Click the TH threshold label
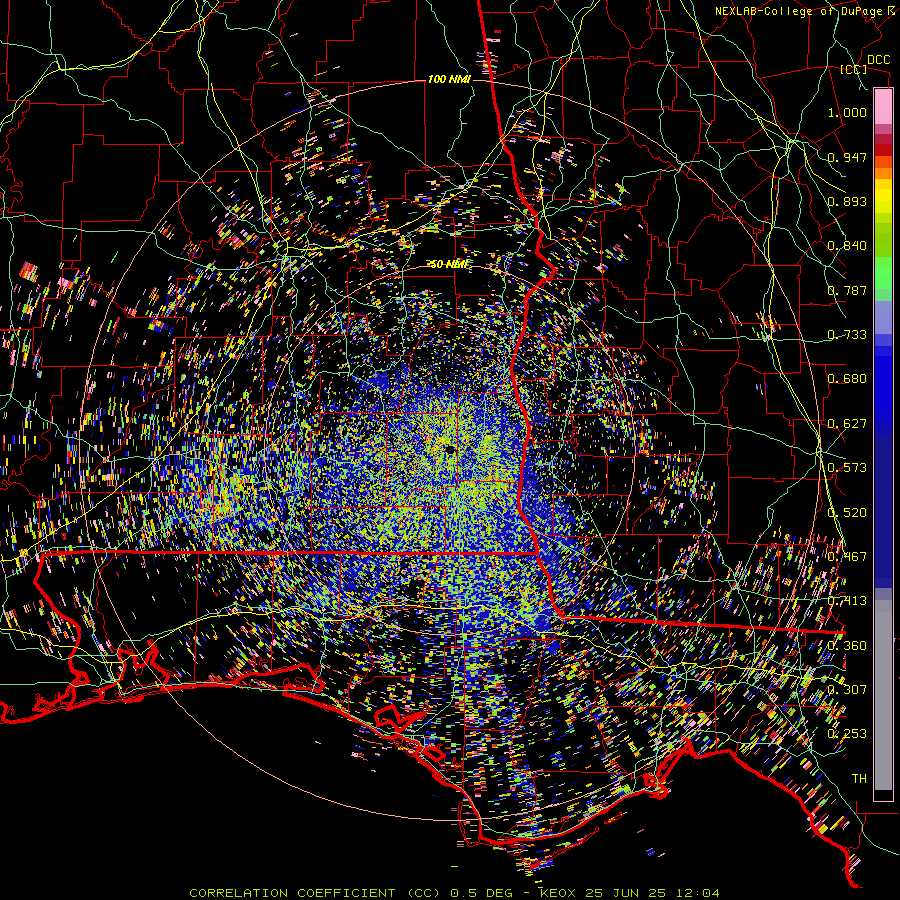Viewport: 900px width, 900px height. click(x=859, y=779)
